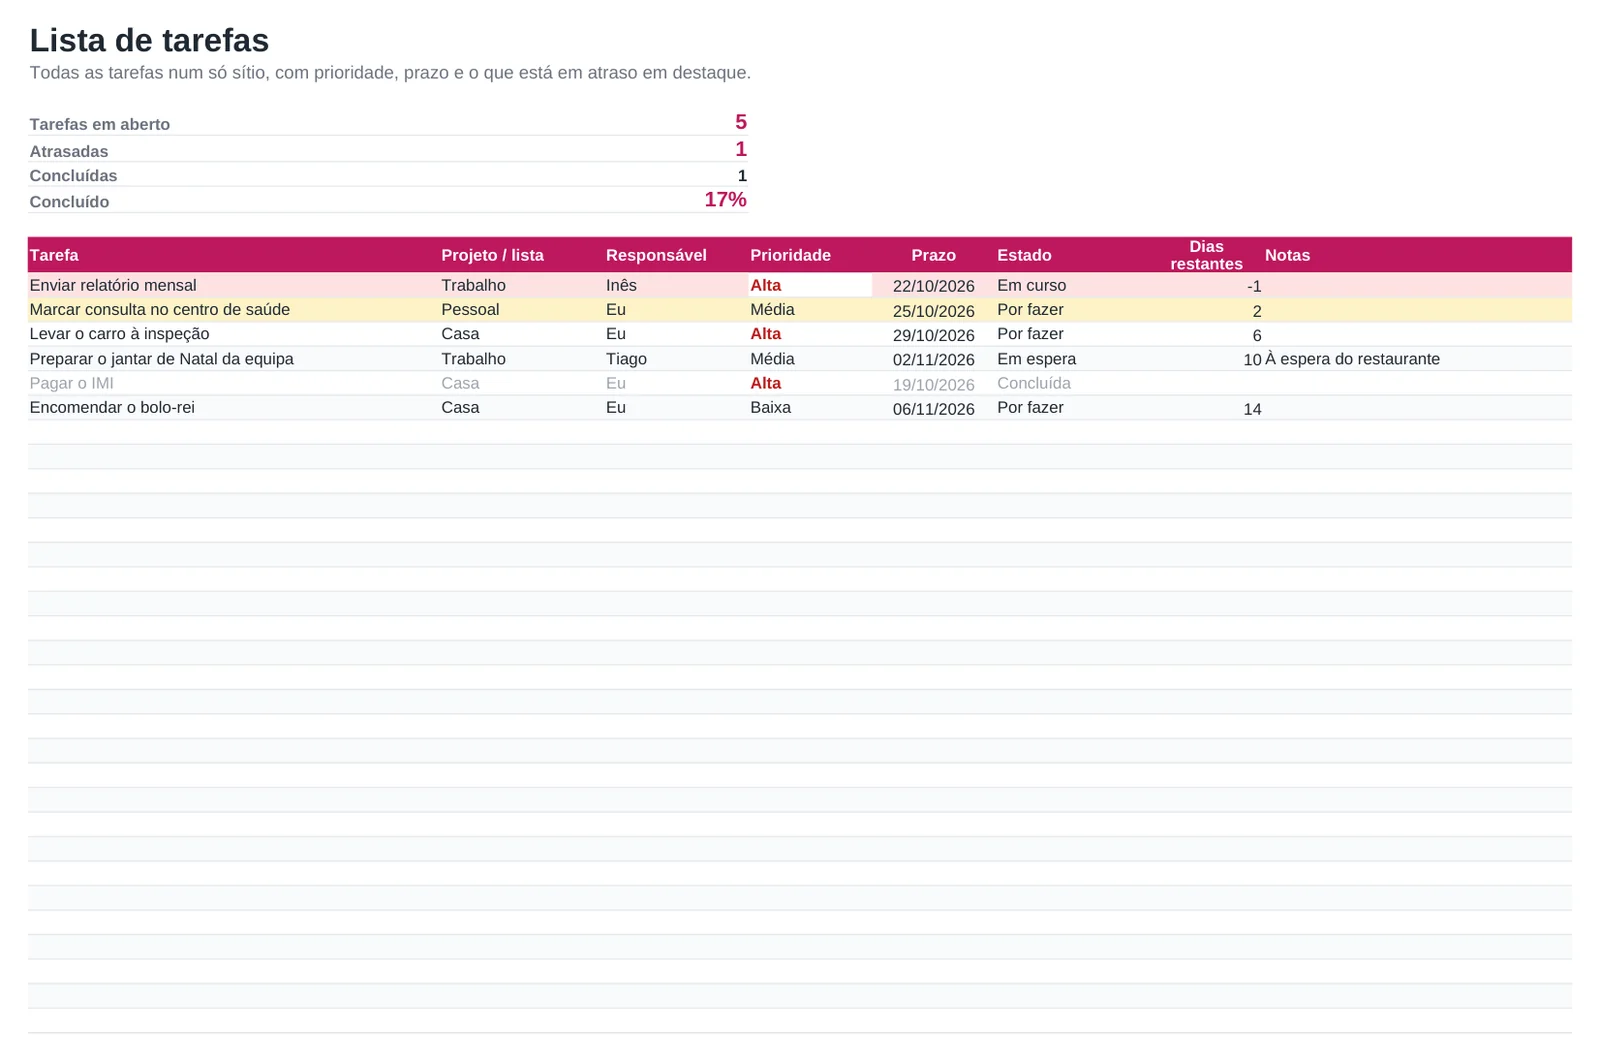1600x1061 pixels.
Task: Click the responsible cell 'Tiago'
Action: coord(626,359)
